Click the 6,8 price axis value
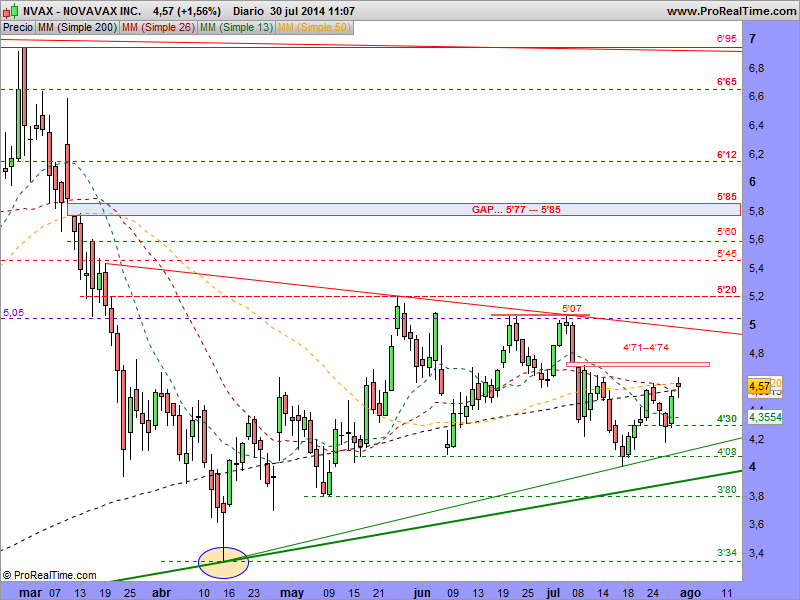Viewport: 800px width, 600px height. (756, 68)
